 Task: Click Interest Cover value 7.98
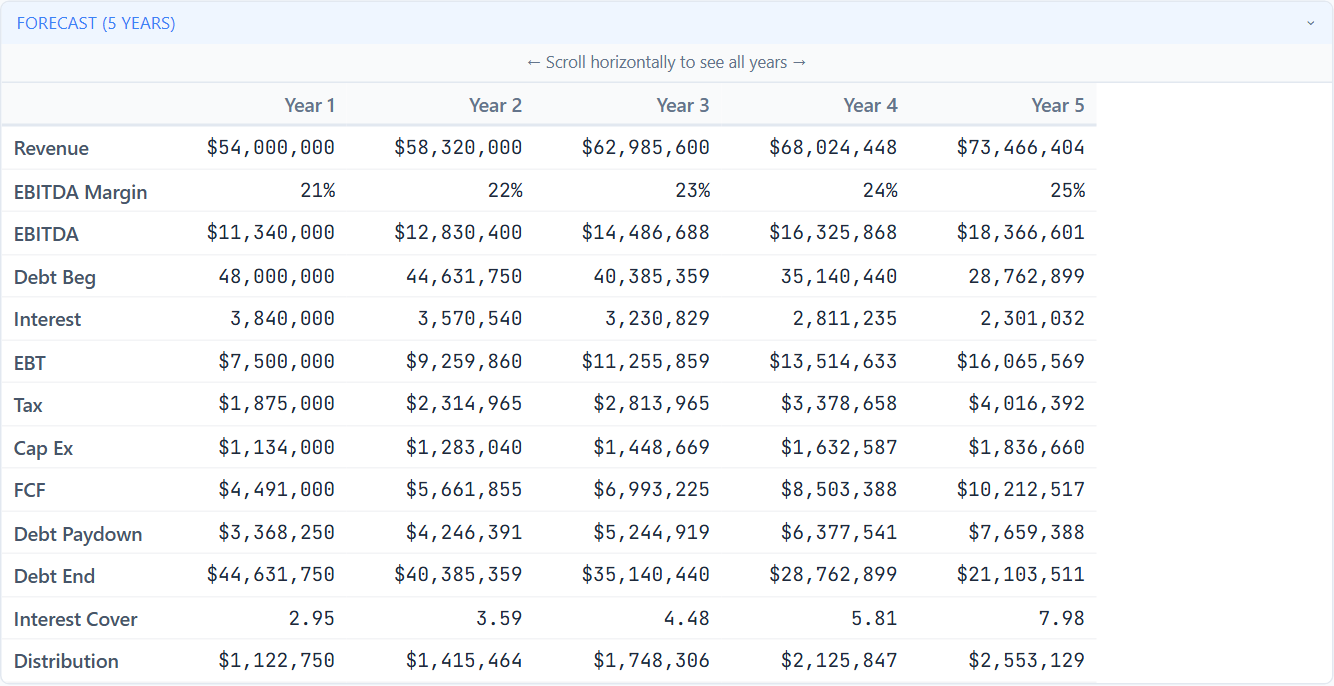pos(1061,618)
